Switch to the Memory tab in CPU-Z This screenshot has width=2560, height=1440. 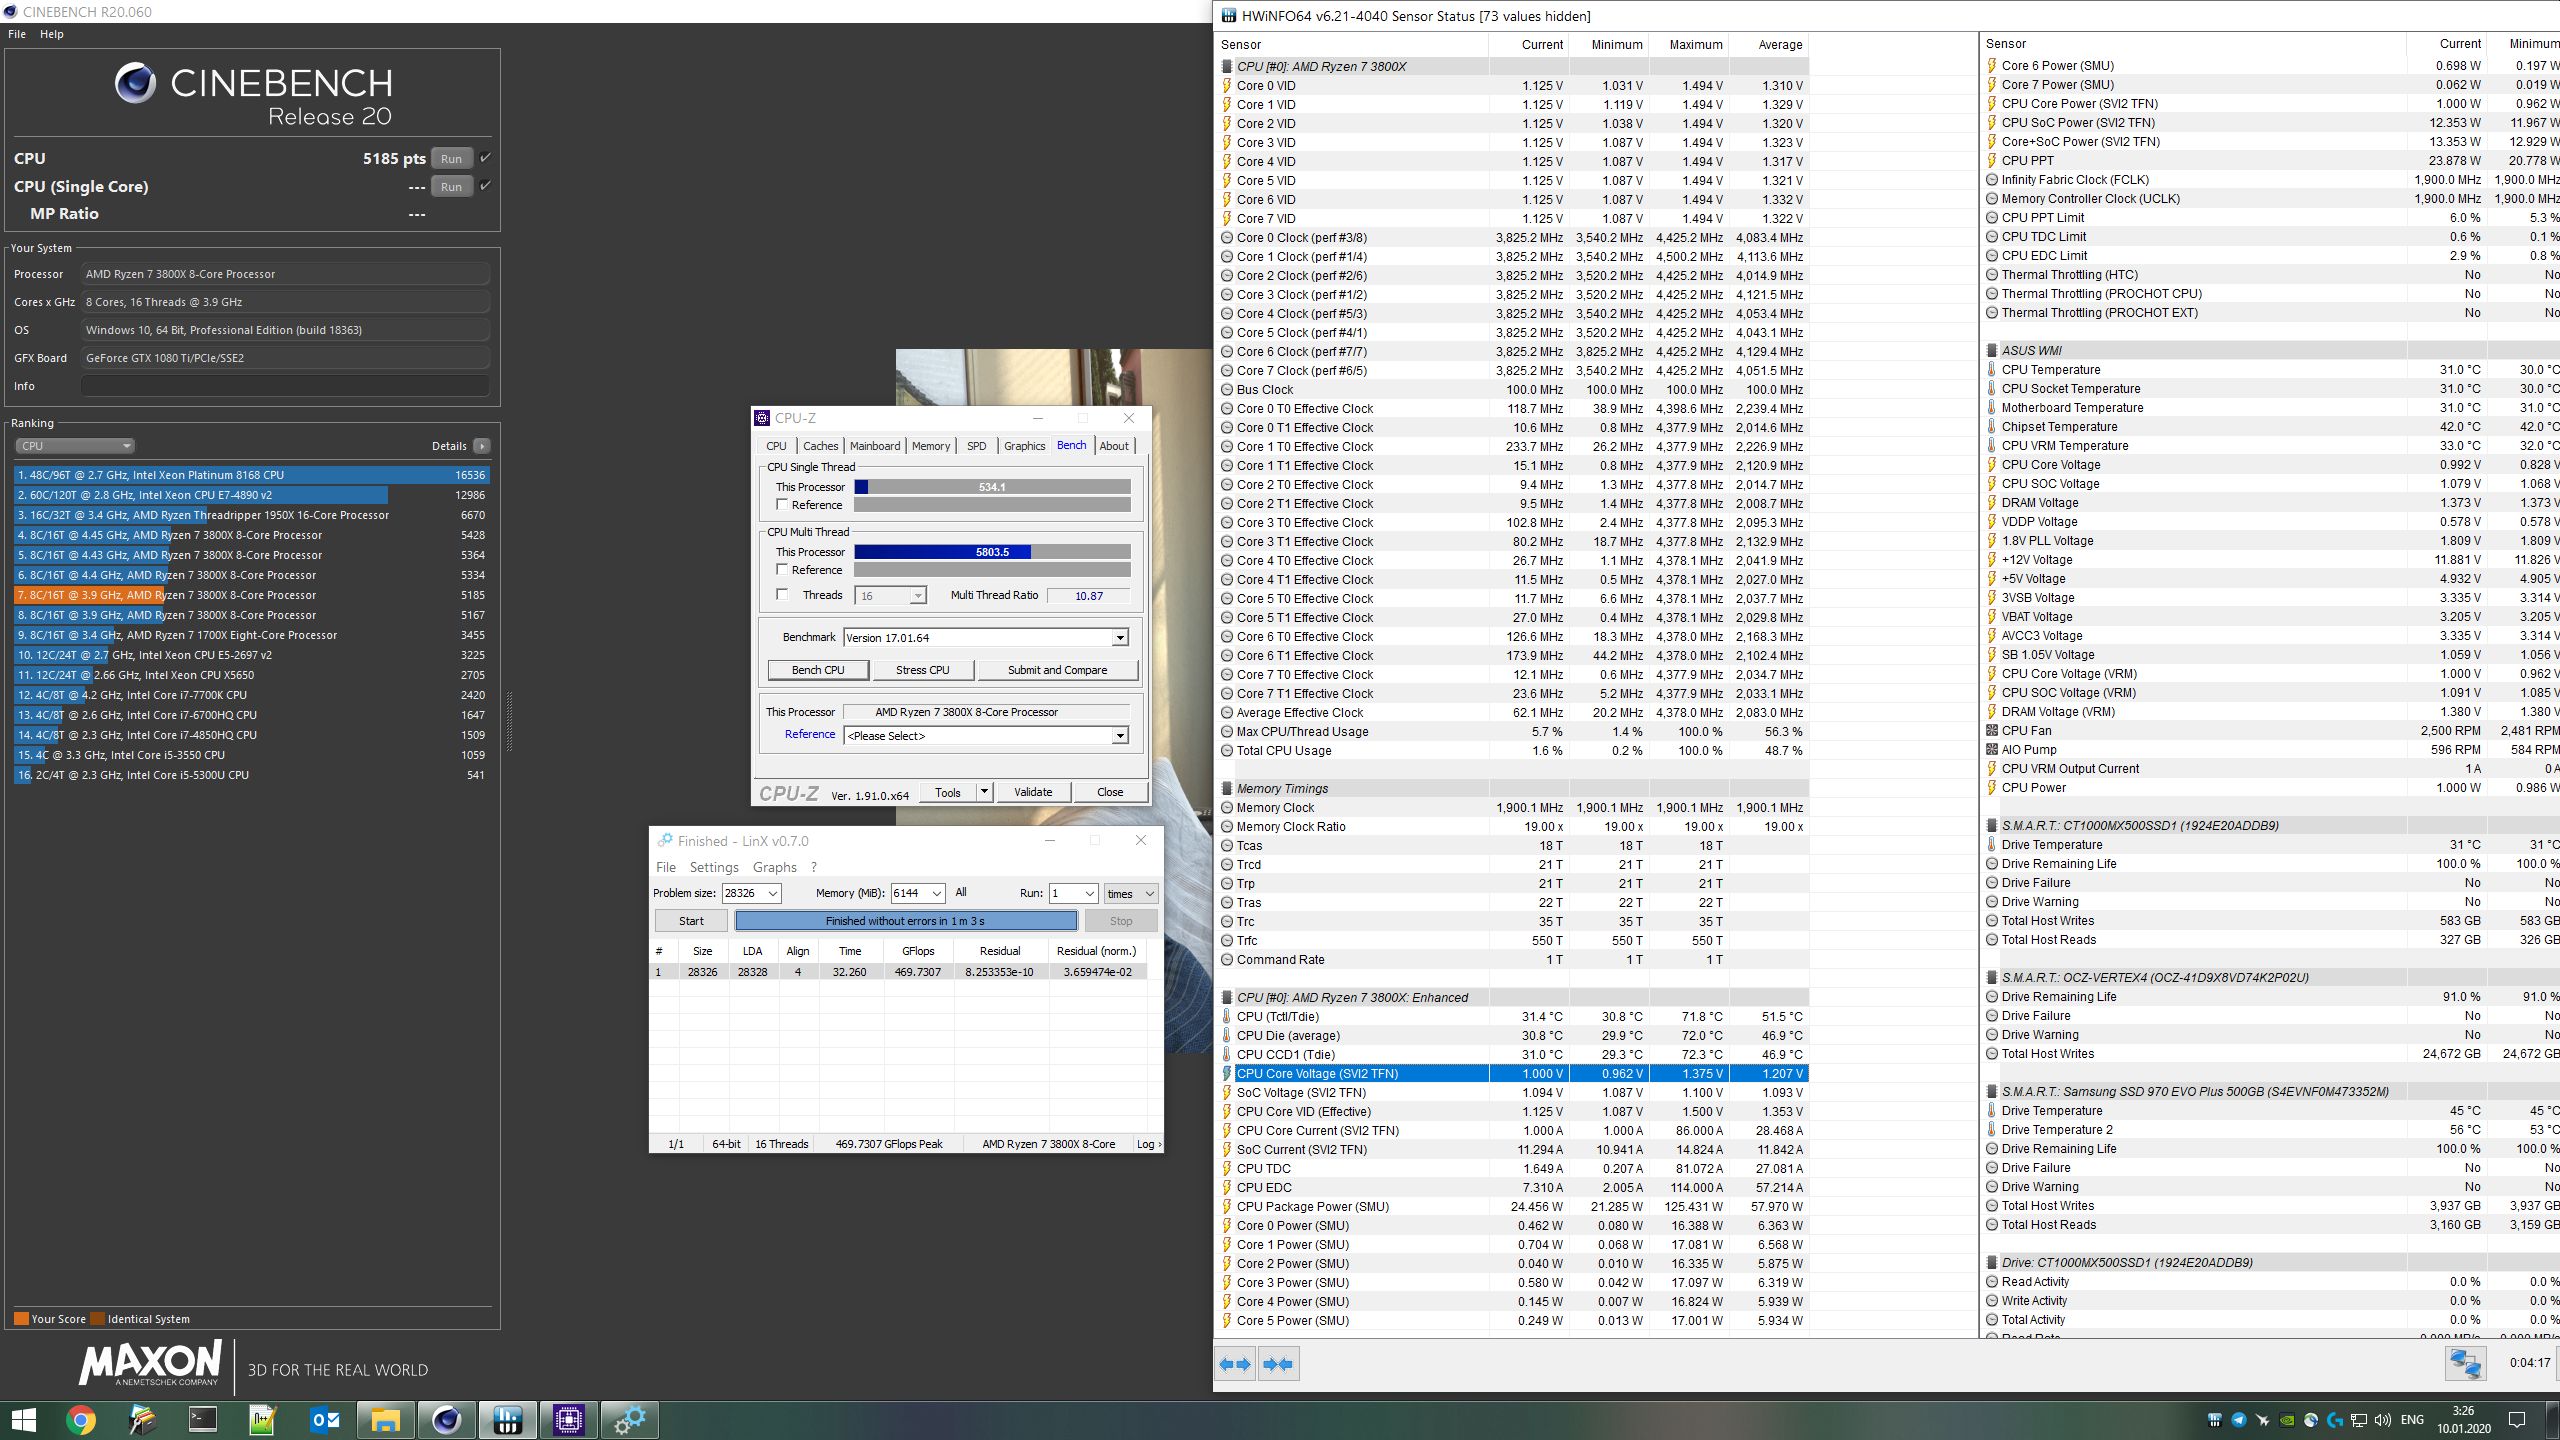tap(930, 446)
